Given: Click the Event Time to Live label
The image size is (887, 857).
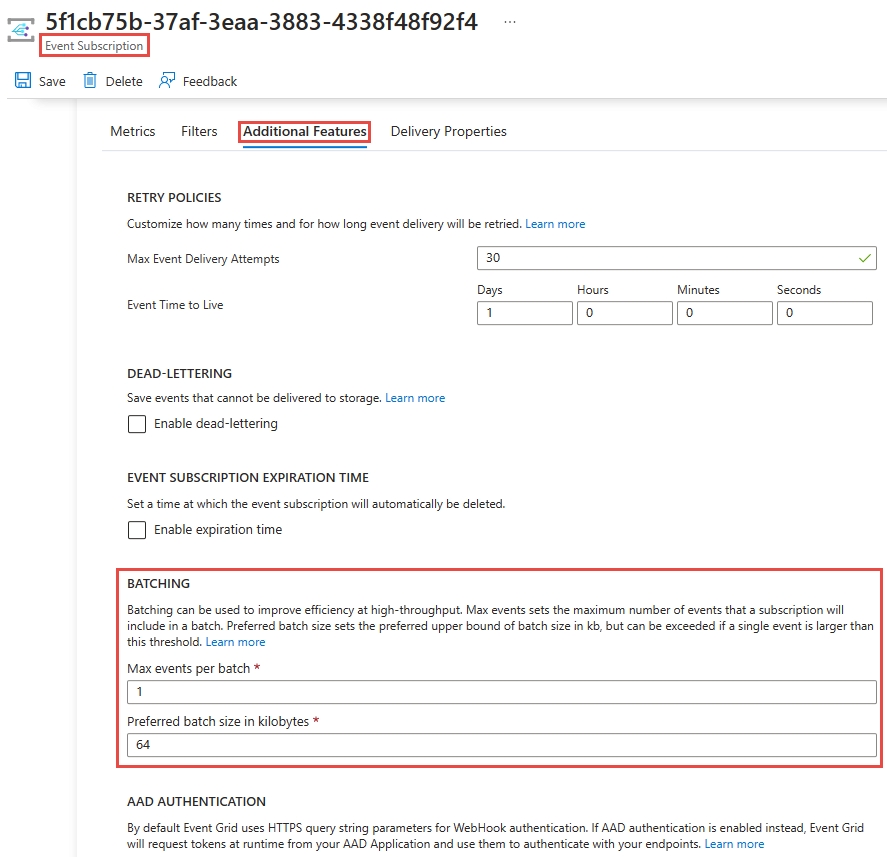Looking at the screenshot, I should [x=175, y=305].
